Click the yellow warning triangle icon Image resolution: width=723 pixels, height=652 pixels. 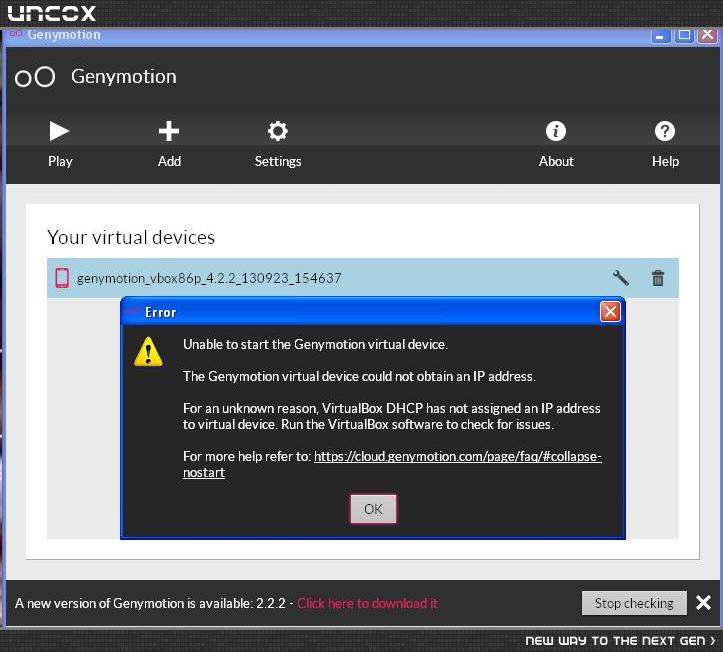coord(148,352)
